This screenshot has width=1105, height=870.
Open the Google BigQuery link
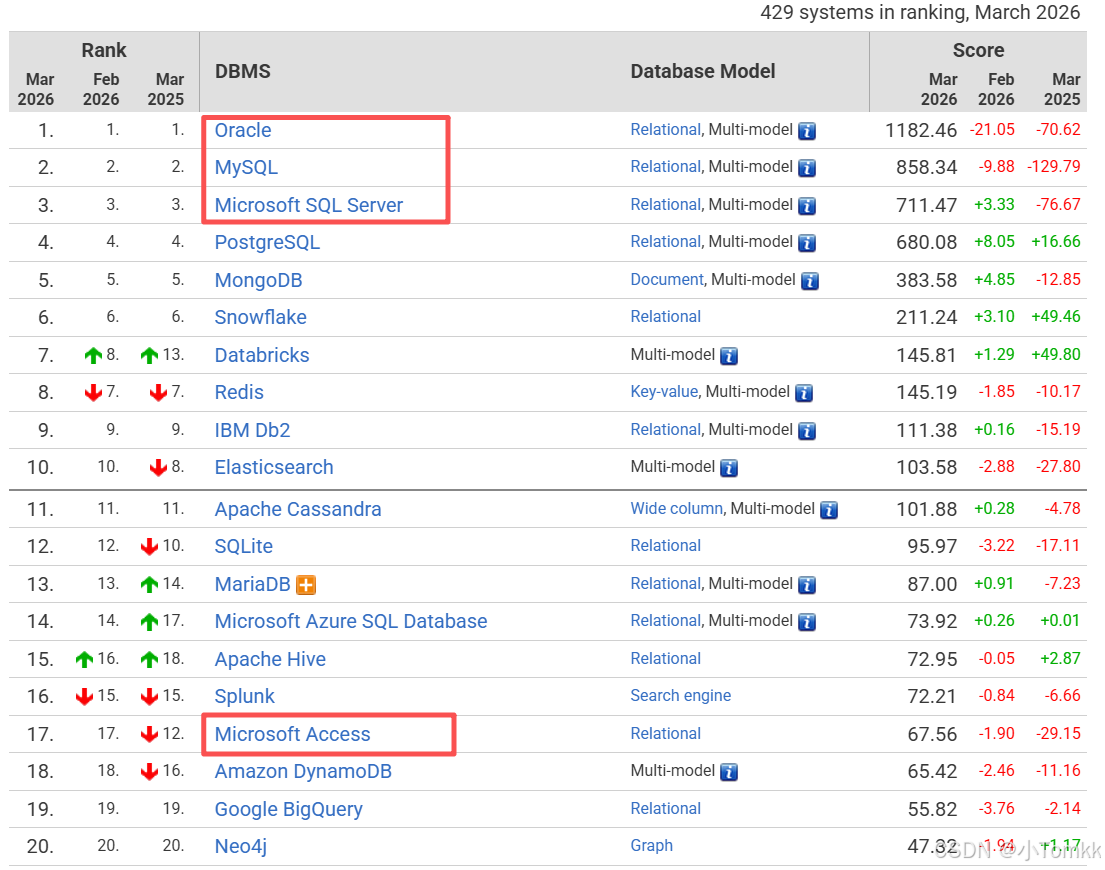(289, 809)
